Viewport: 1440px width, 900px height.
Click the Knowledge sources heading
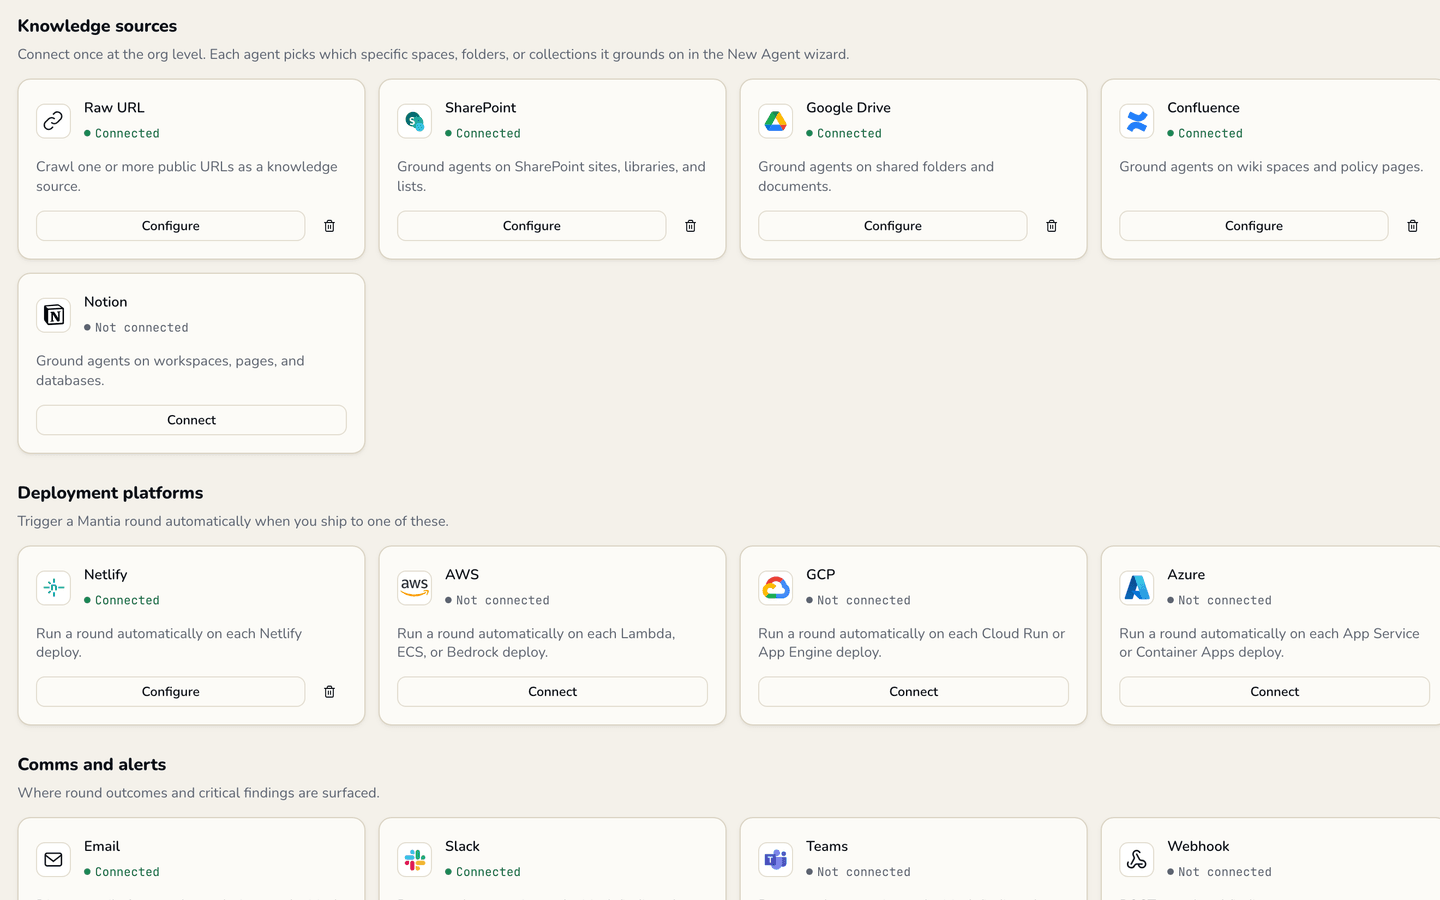pos(97,26)
